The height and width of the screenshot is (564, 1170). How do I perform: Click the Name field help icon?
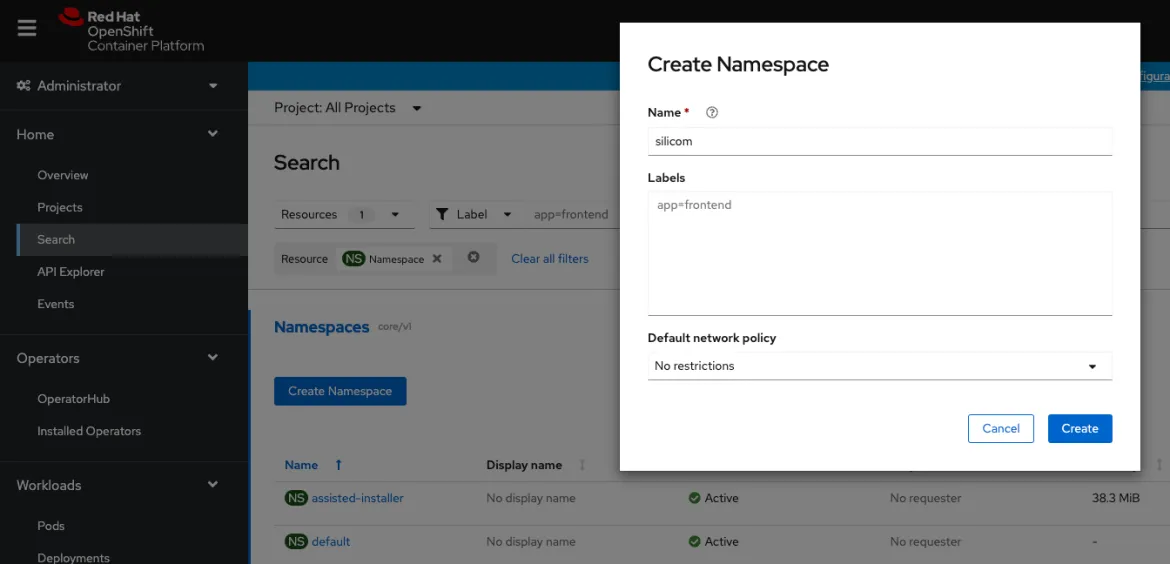pos(712,113)
